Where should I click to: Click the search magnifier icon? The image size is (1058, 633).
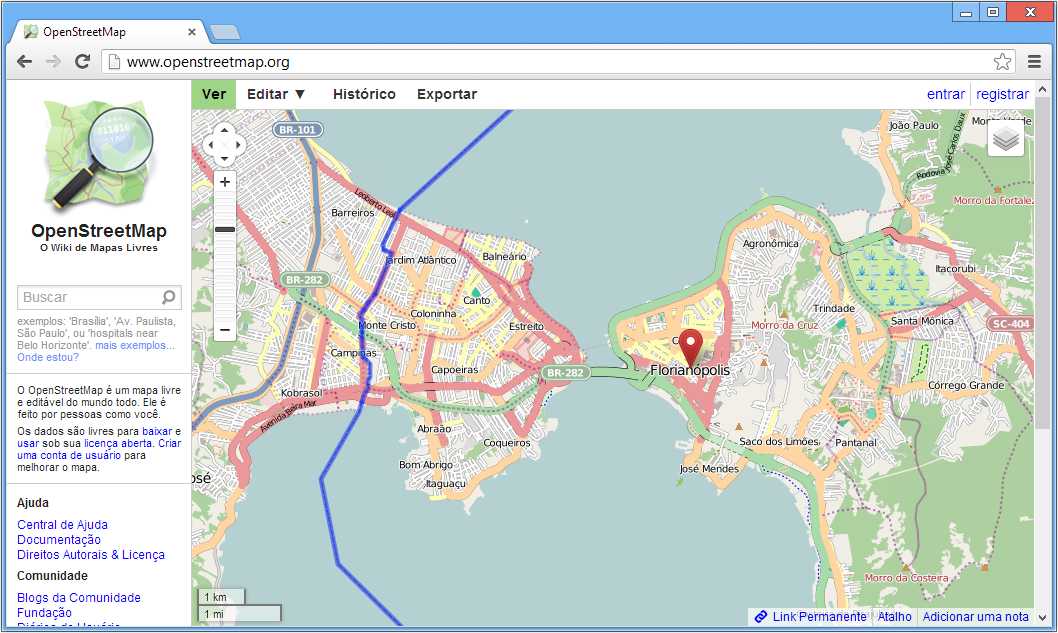coord(169,297)
